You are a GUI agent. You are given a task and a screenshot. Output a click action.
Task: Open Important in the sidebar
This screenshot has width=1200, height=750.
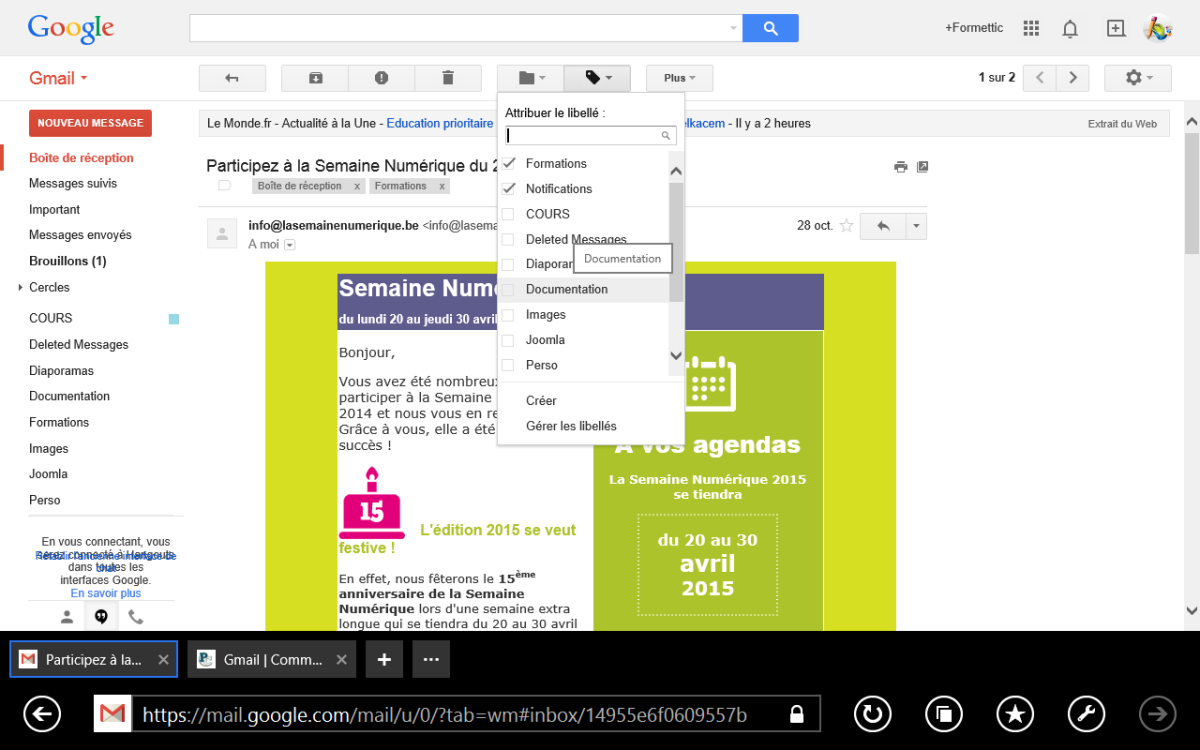54,210
